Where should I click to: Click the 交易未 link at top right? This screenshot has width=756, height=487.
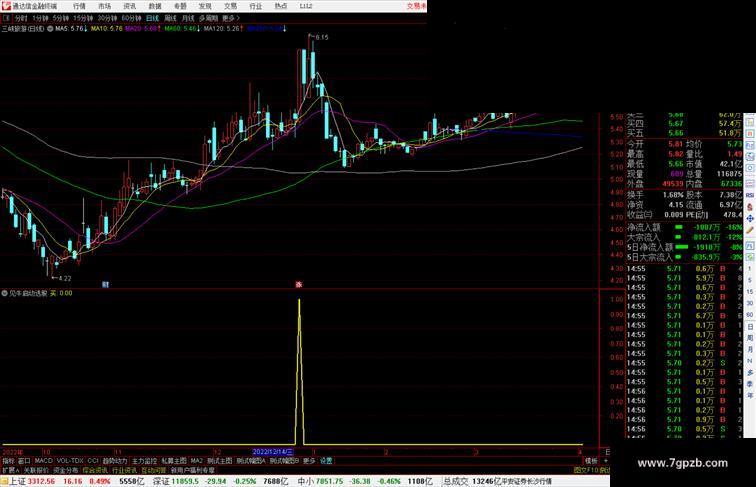click(x=417, y=6)
